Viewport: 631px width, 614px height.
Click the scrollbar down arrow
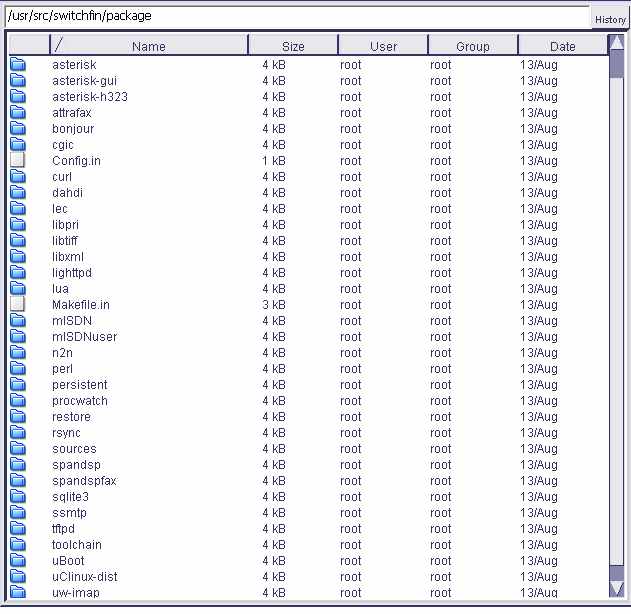(x=617, y=589)
